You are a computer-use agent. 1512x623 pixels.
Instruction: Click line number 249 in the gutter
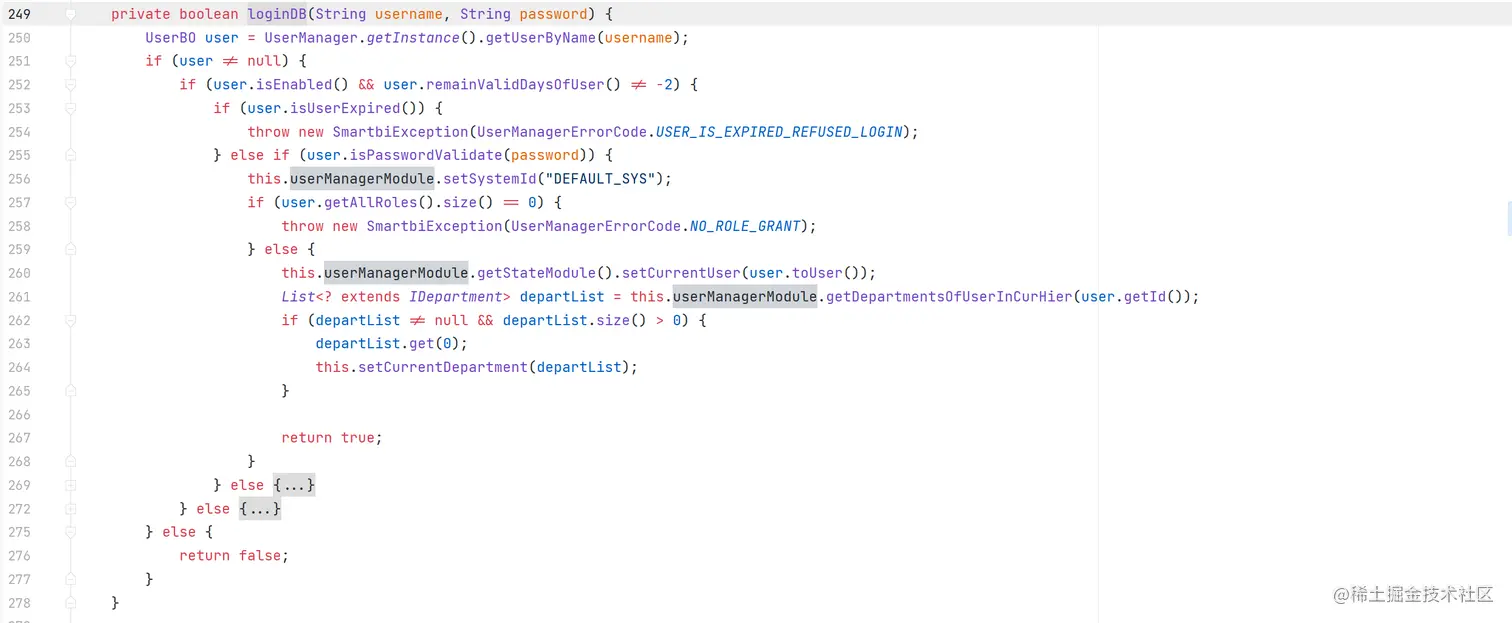point(19,14)
